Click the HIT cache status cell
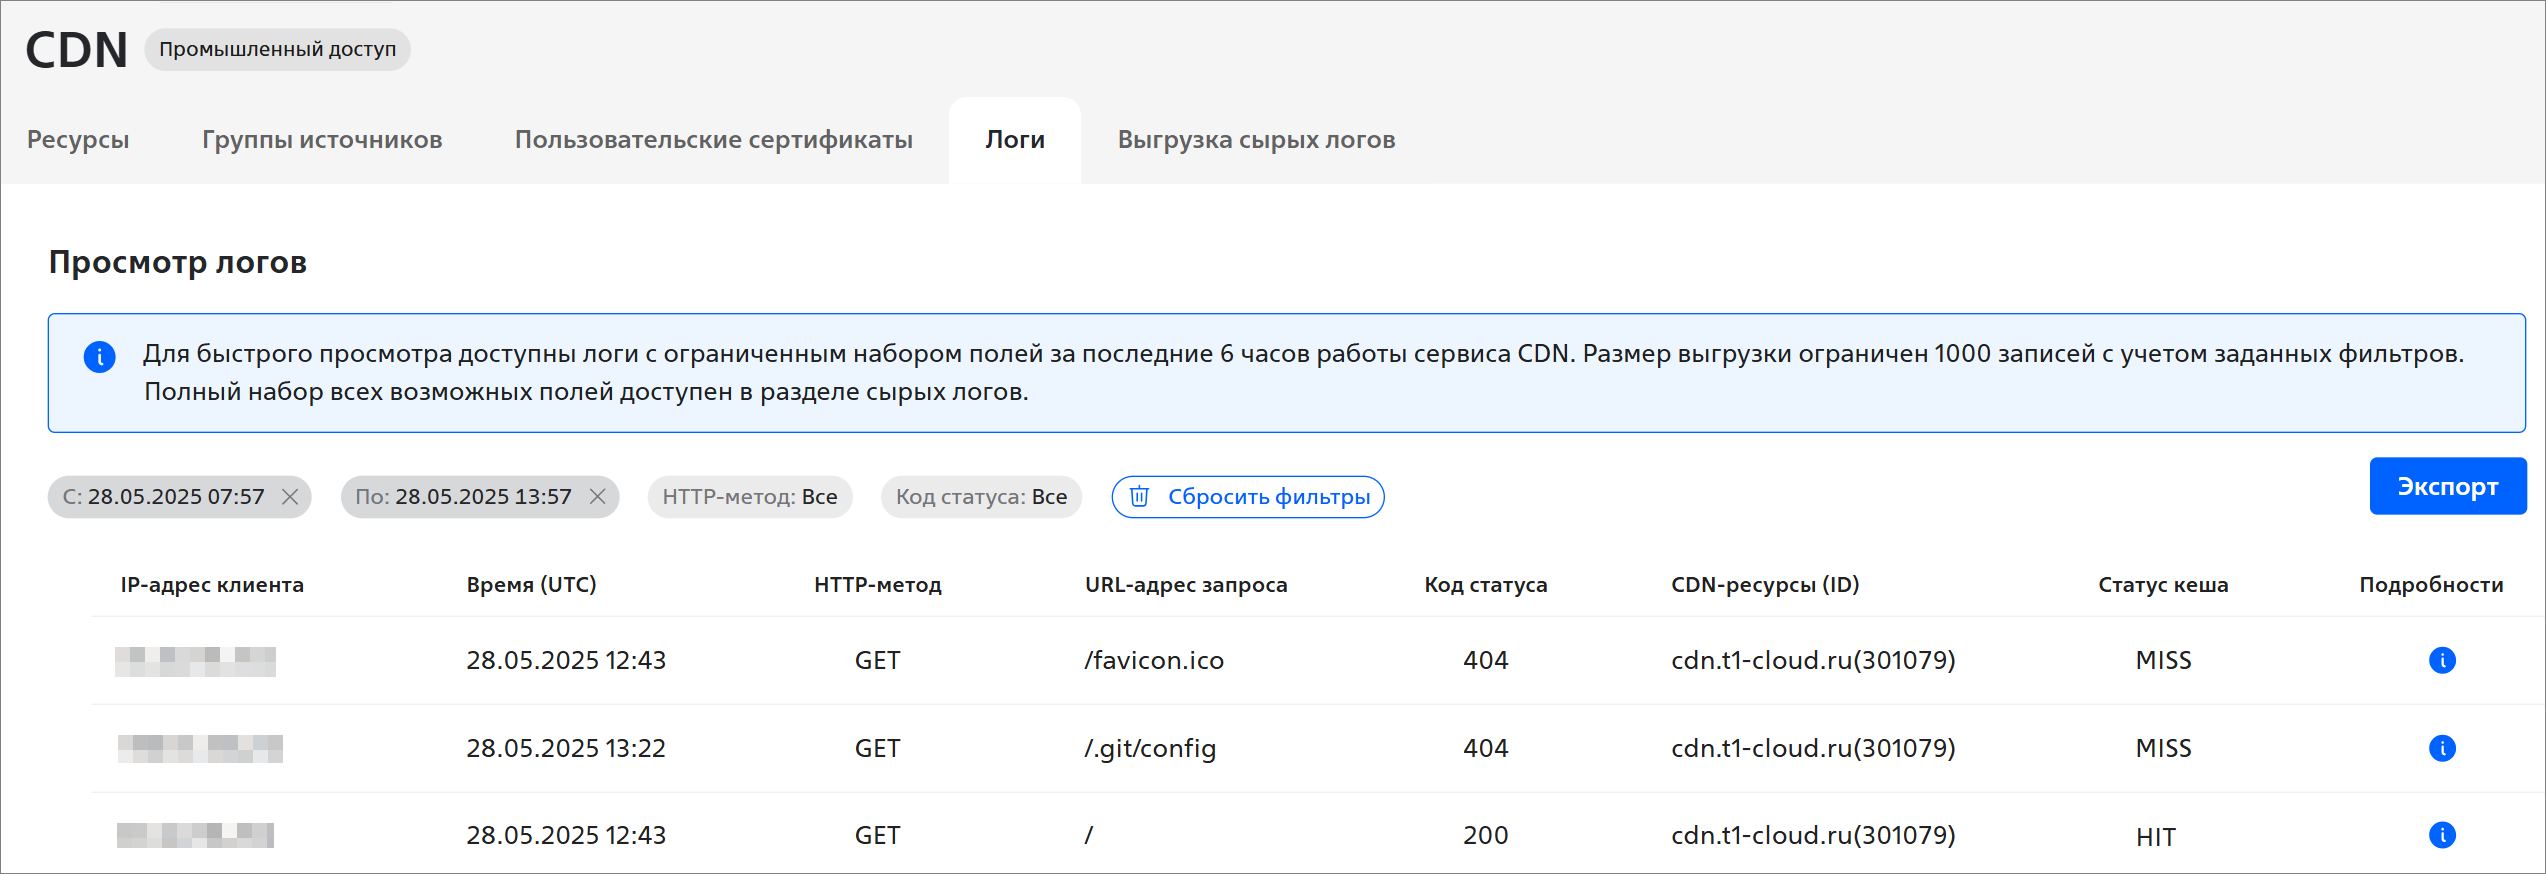Viewport: 2546px width, 874px height. point(2156,837)
